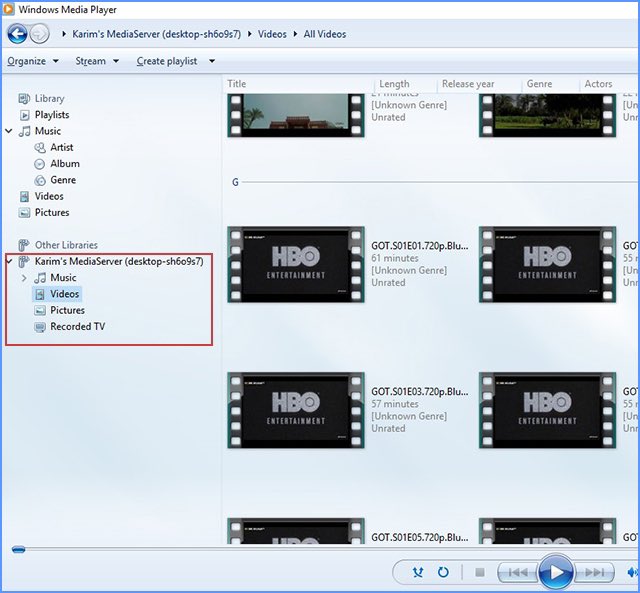Start playback with the Play button

point(556,572)
